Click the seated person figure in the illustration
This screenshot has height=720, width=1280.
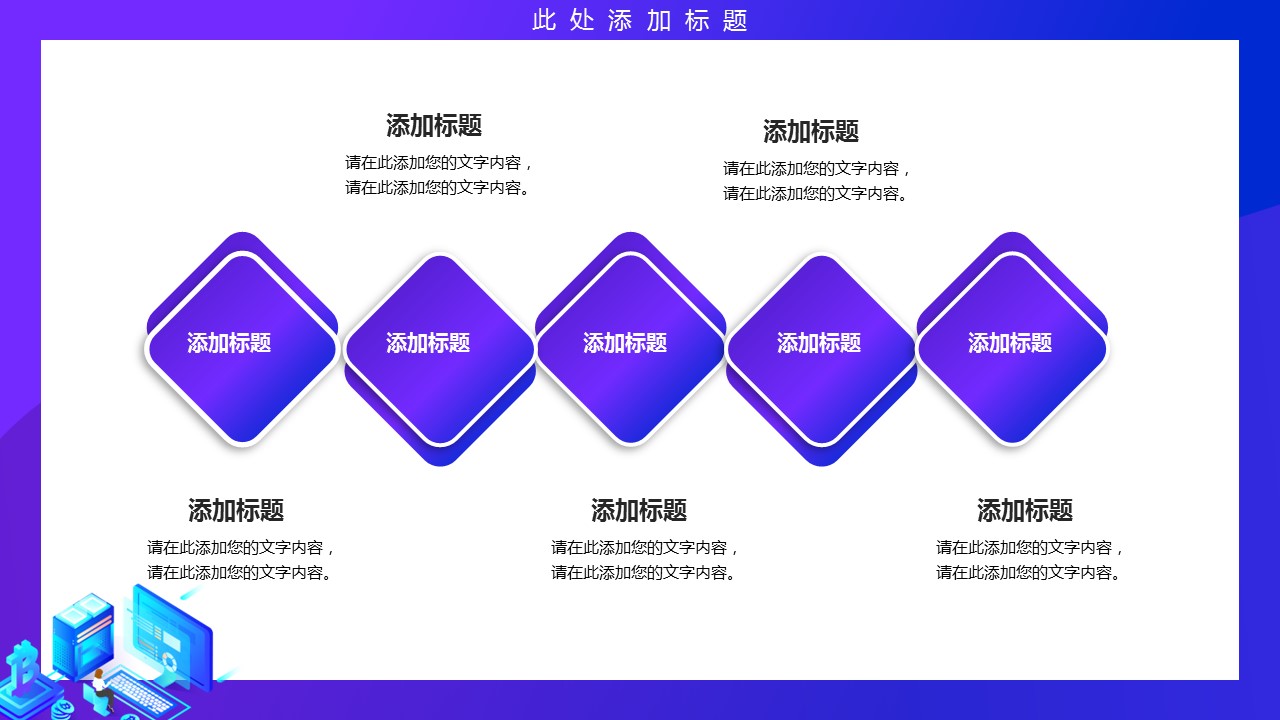[100, 688]
